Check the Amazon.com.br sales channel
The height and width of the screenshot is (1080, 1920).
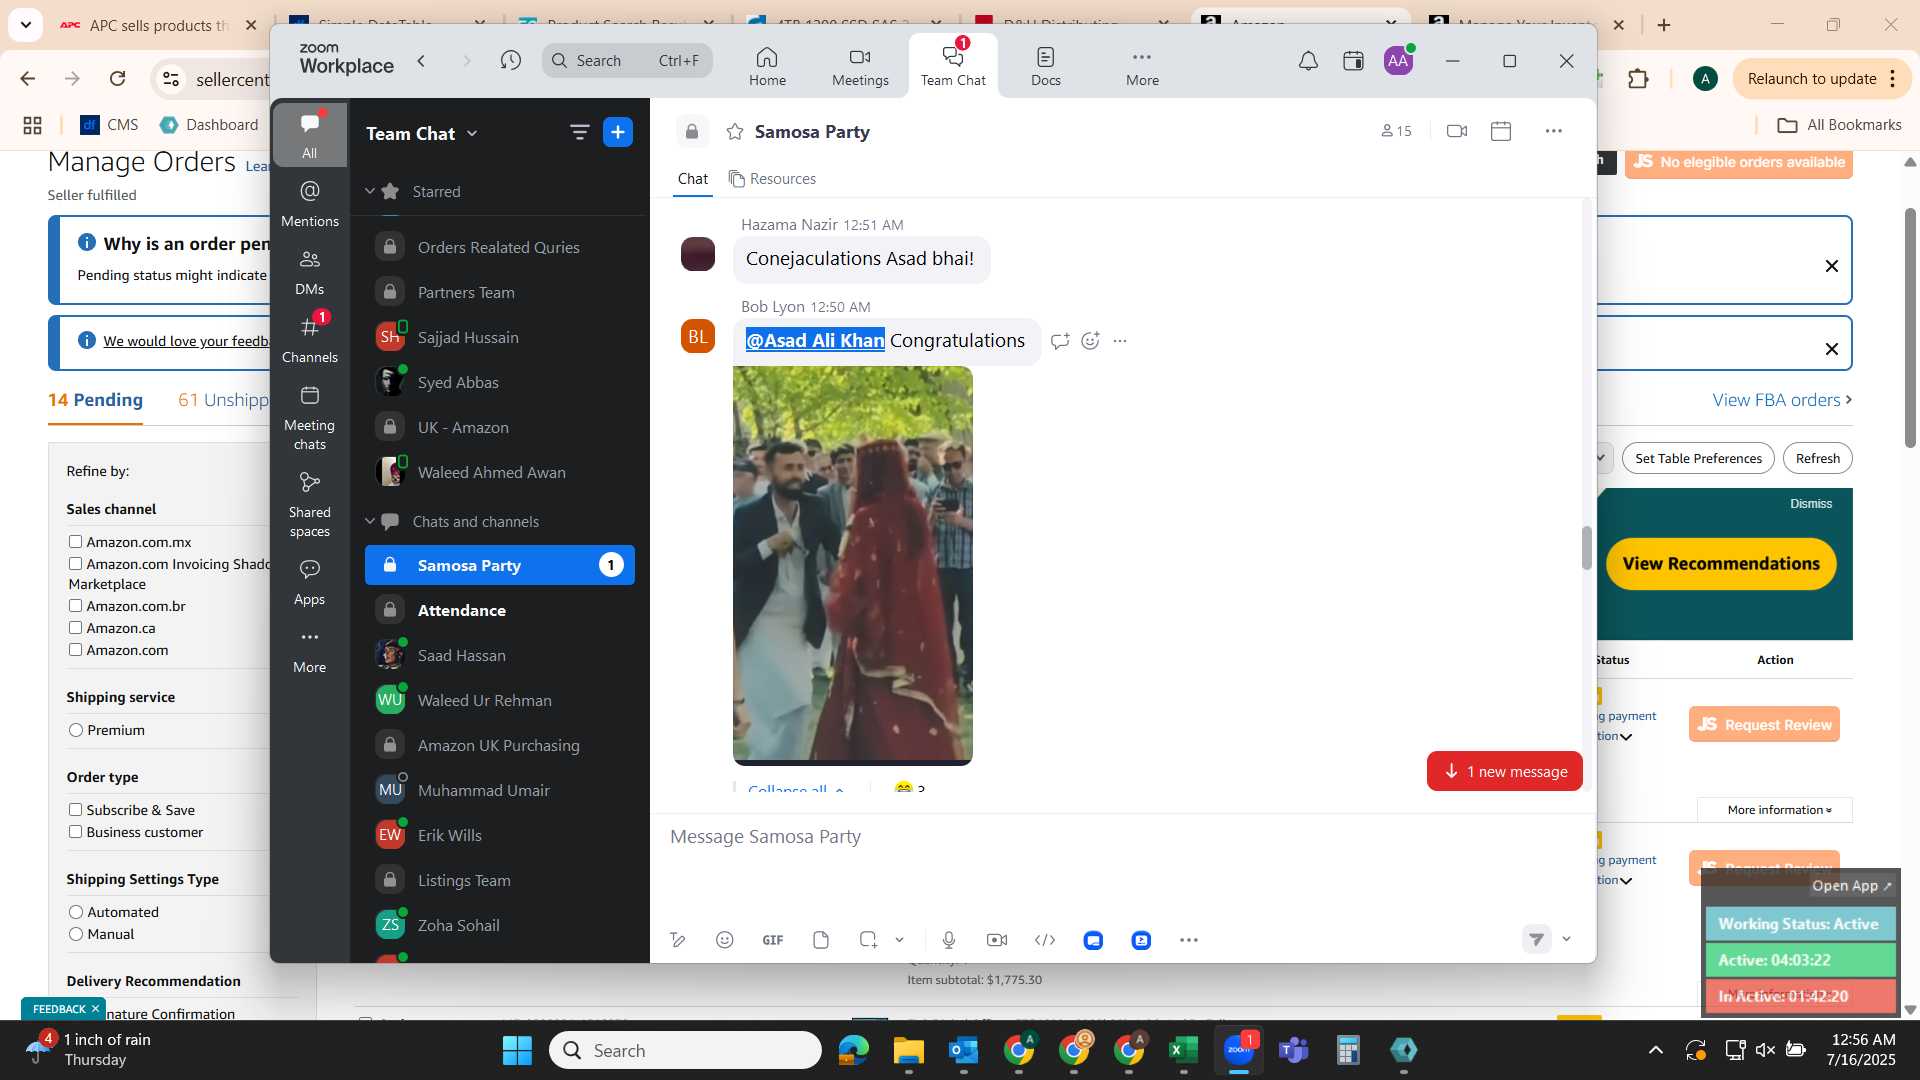(75, 605)
